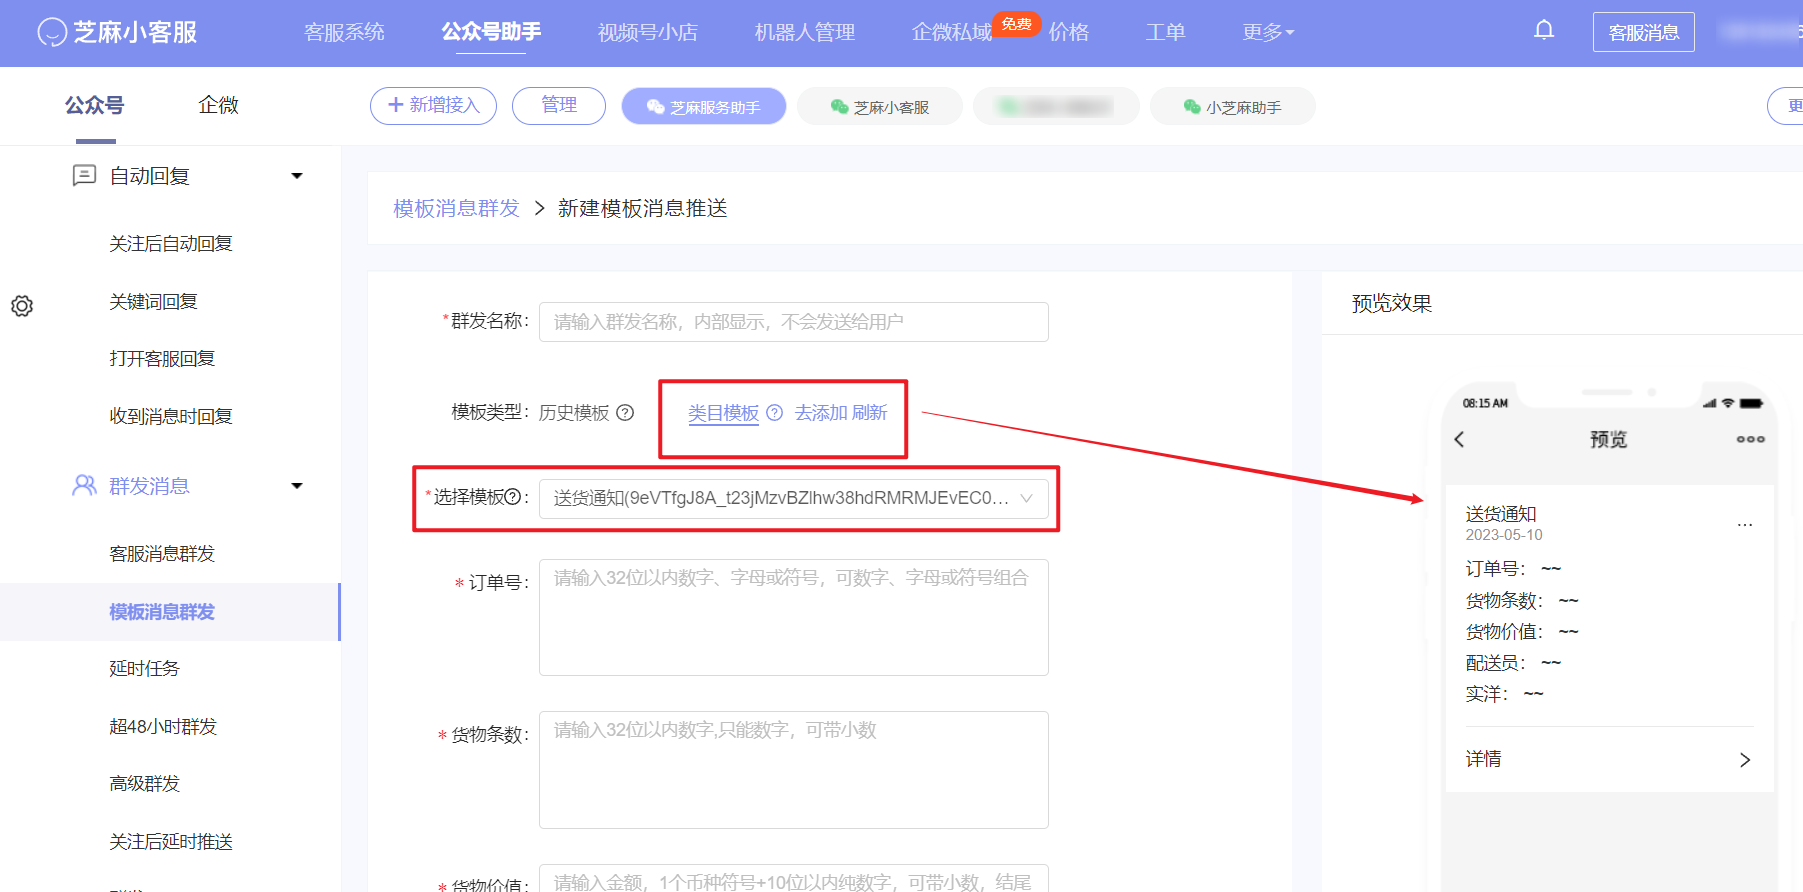Screen dimensions: 1803x892
Task: Open 高级群发 in sidebar
Action: pos(144,784)
